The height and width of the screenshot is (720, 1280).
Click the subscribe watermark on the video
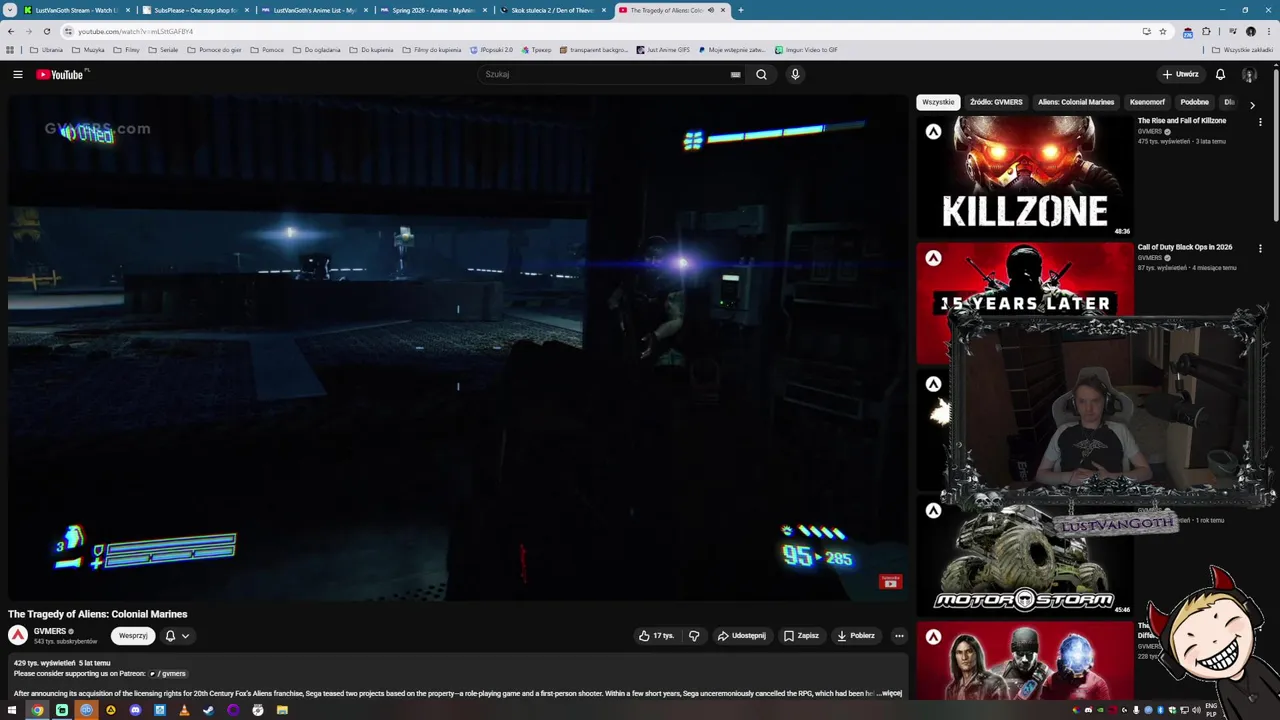(890, 581)
